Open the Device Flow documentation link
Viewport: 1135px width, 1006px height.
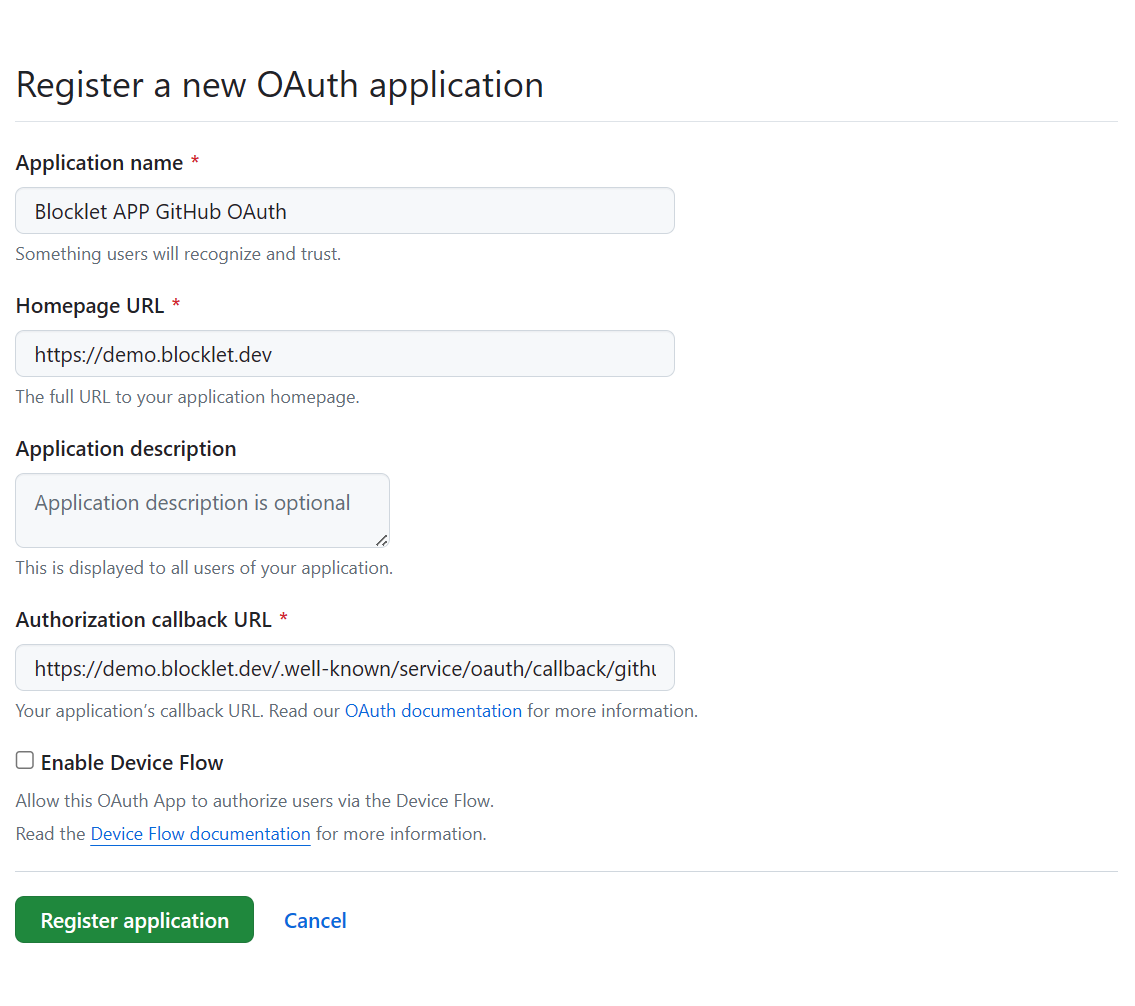200,834
